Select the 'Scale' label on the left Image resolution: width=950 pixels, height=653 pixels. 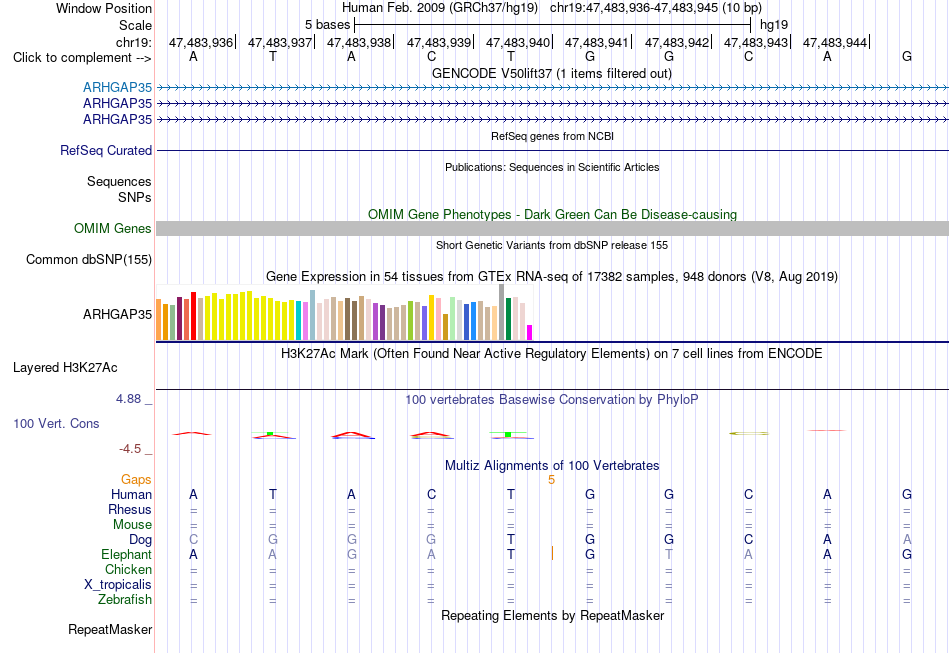click(x=135, y=25)
